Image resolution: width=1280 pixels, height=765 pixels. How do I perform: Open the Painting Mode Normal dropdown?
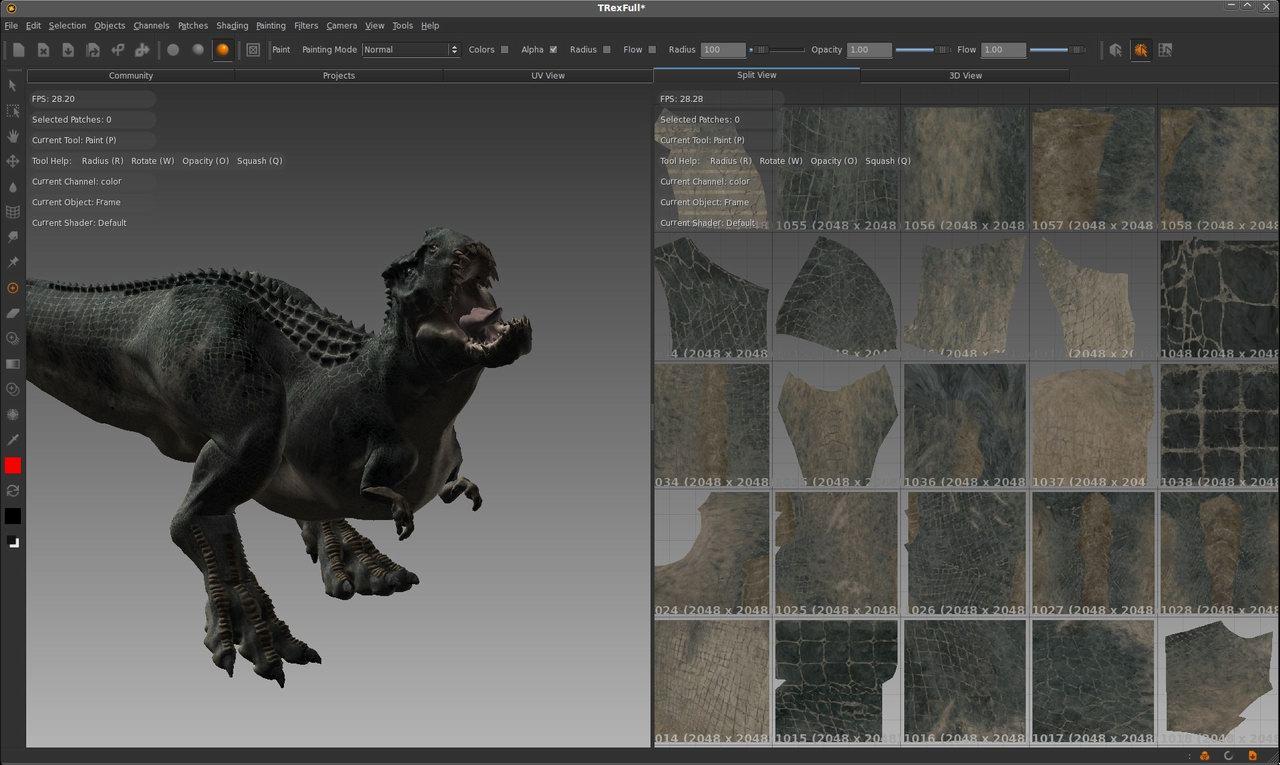pyautogui.click(x=411, y=49)
